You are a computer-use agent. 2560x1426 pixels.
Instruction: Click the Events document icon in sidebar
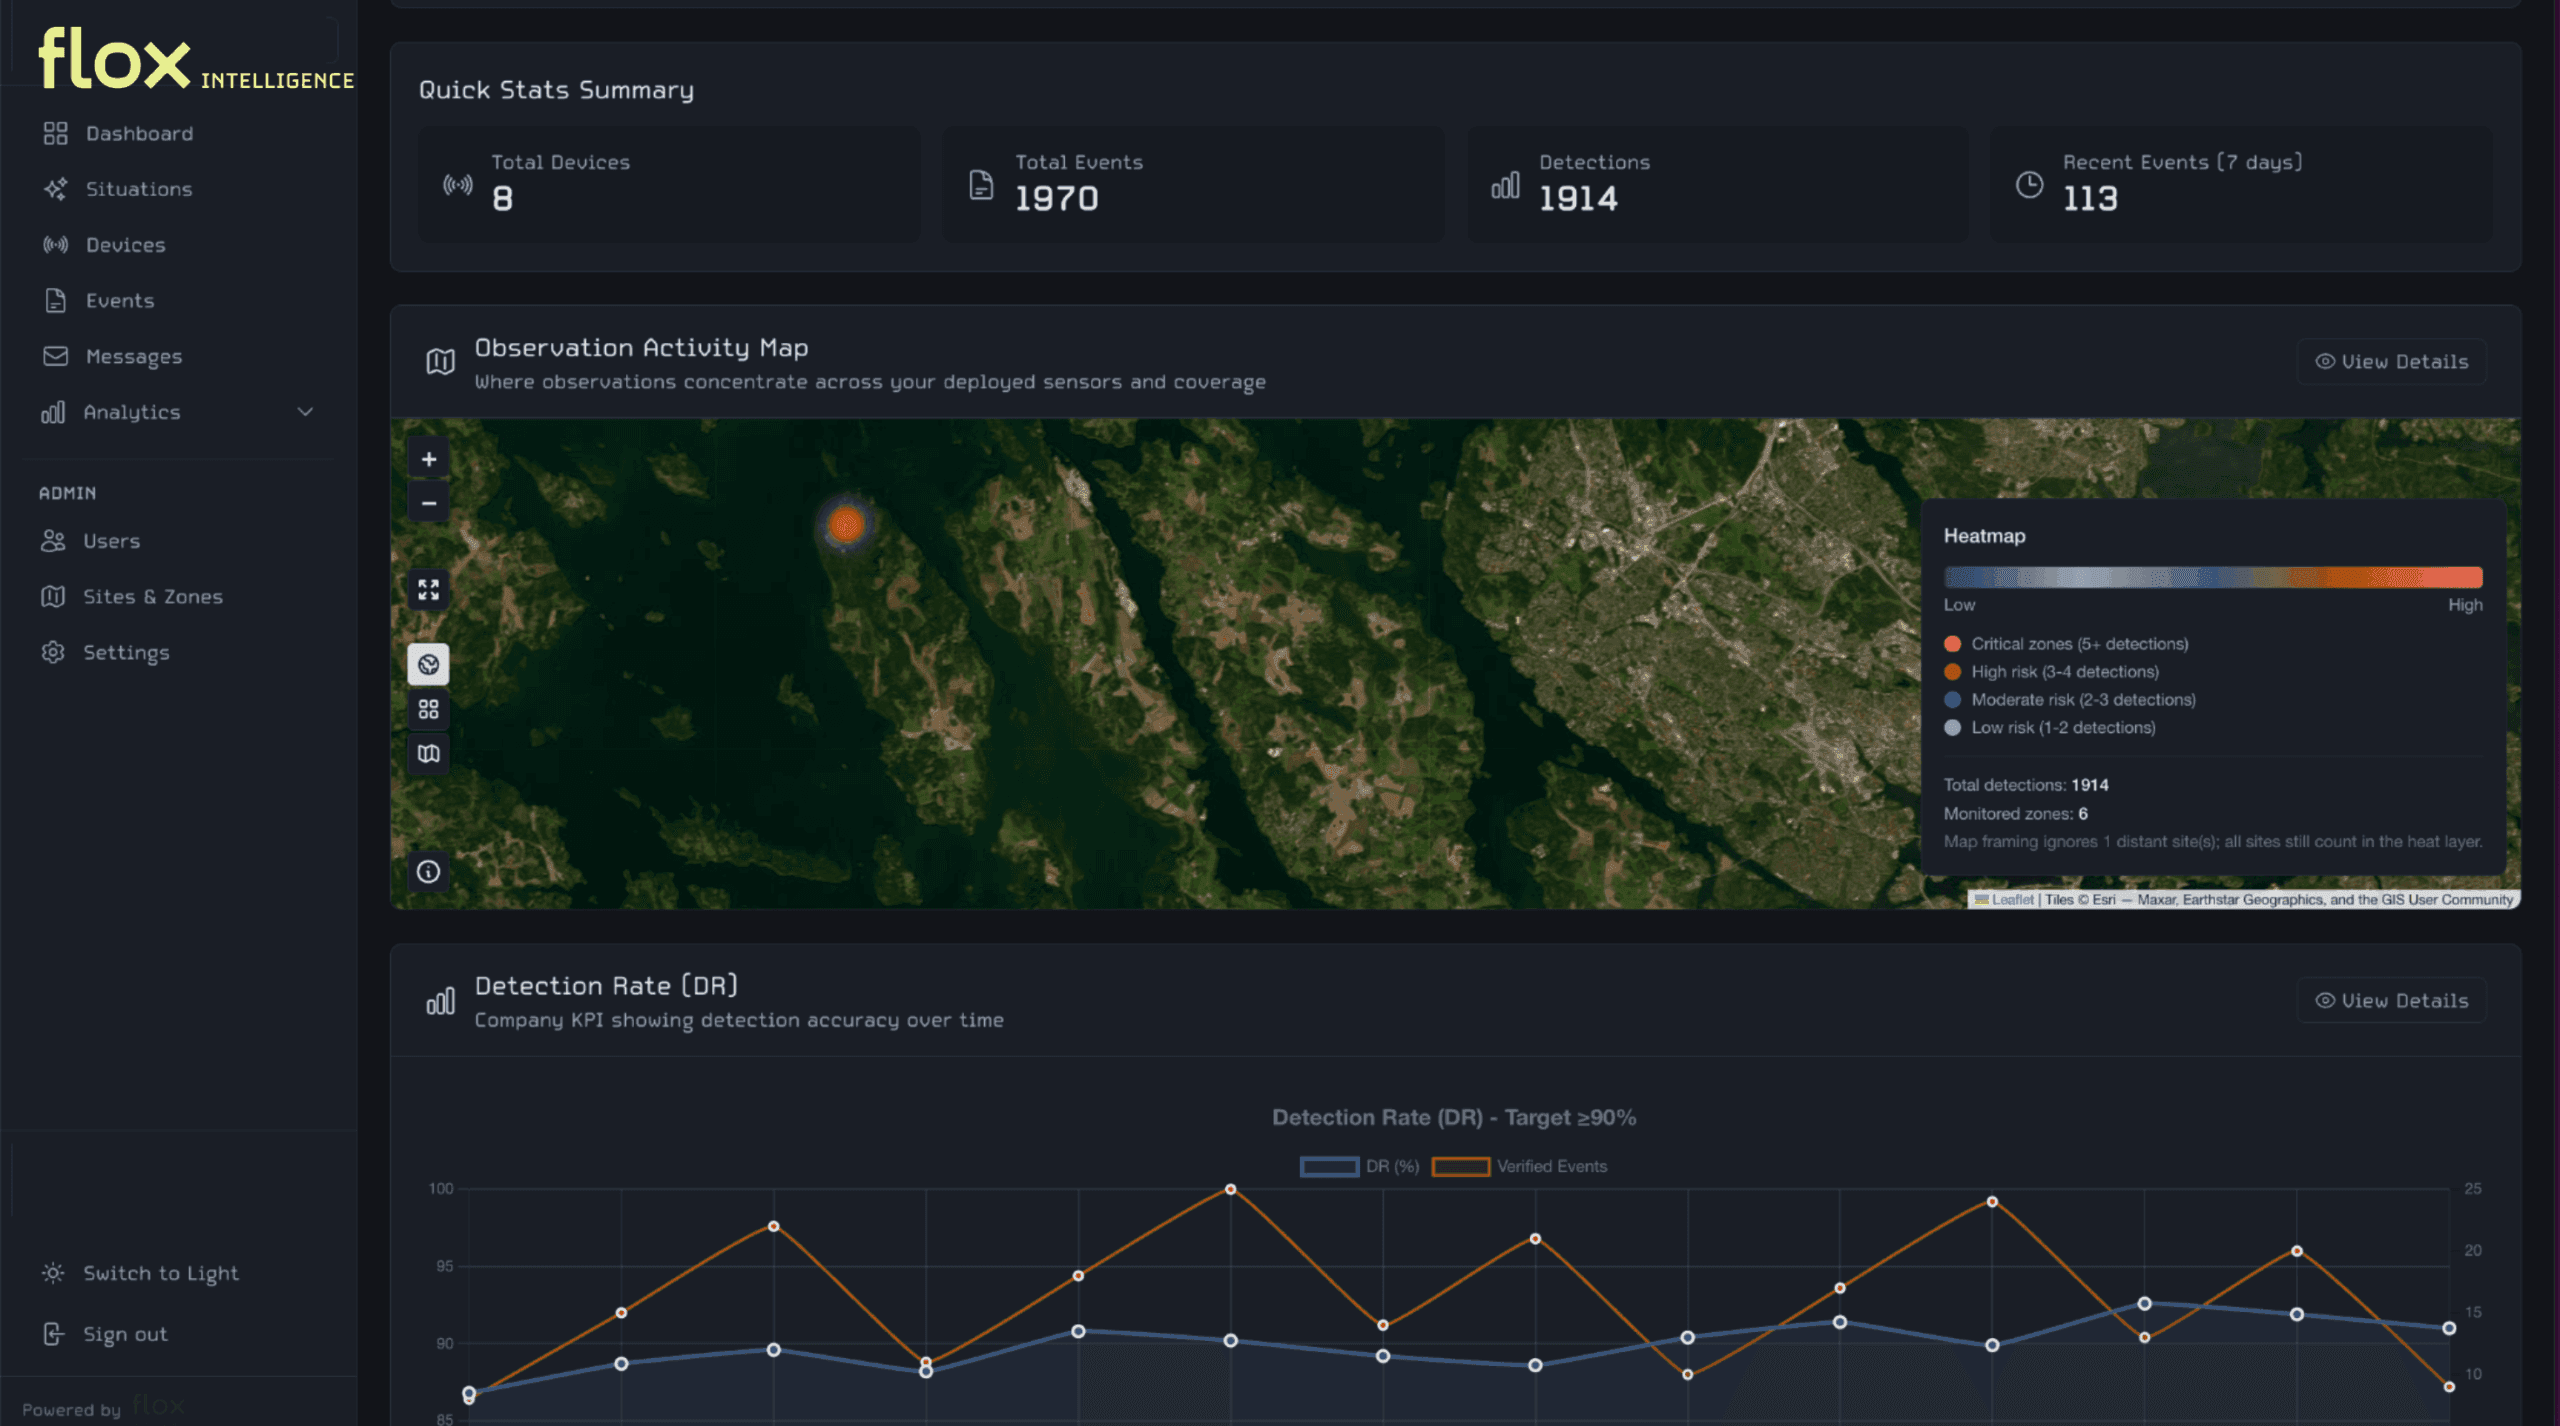(x=56, y=300)
